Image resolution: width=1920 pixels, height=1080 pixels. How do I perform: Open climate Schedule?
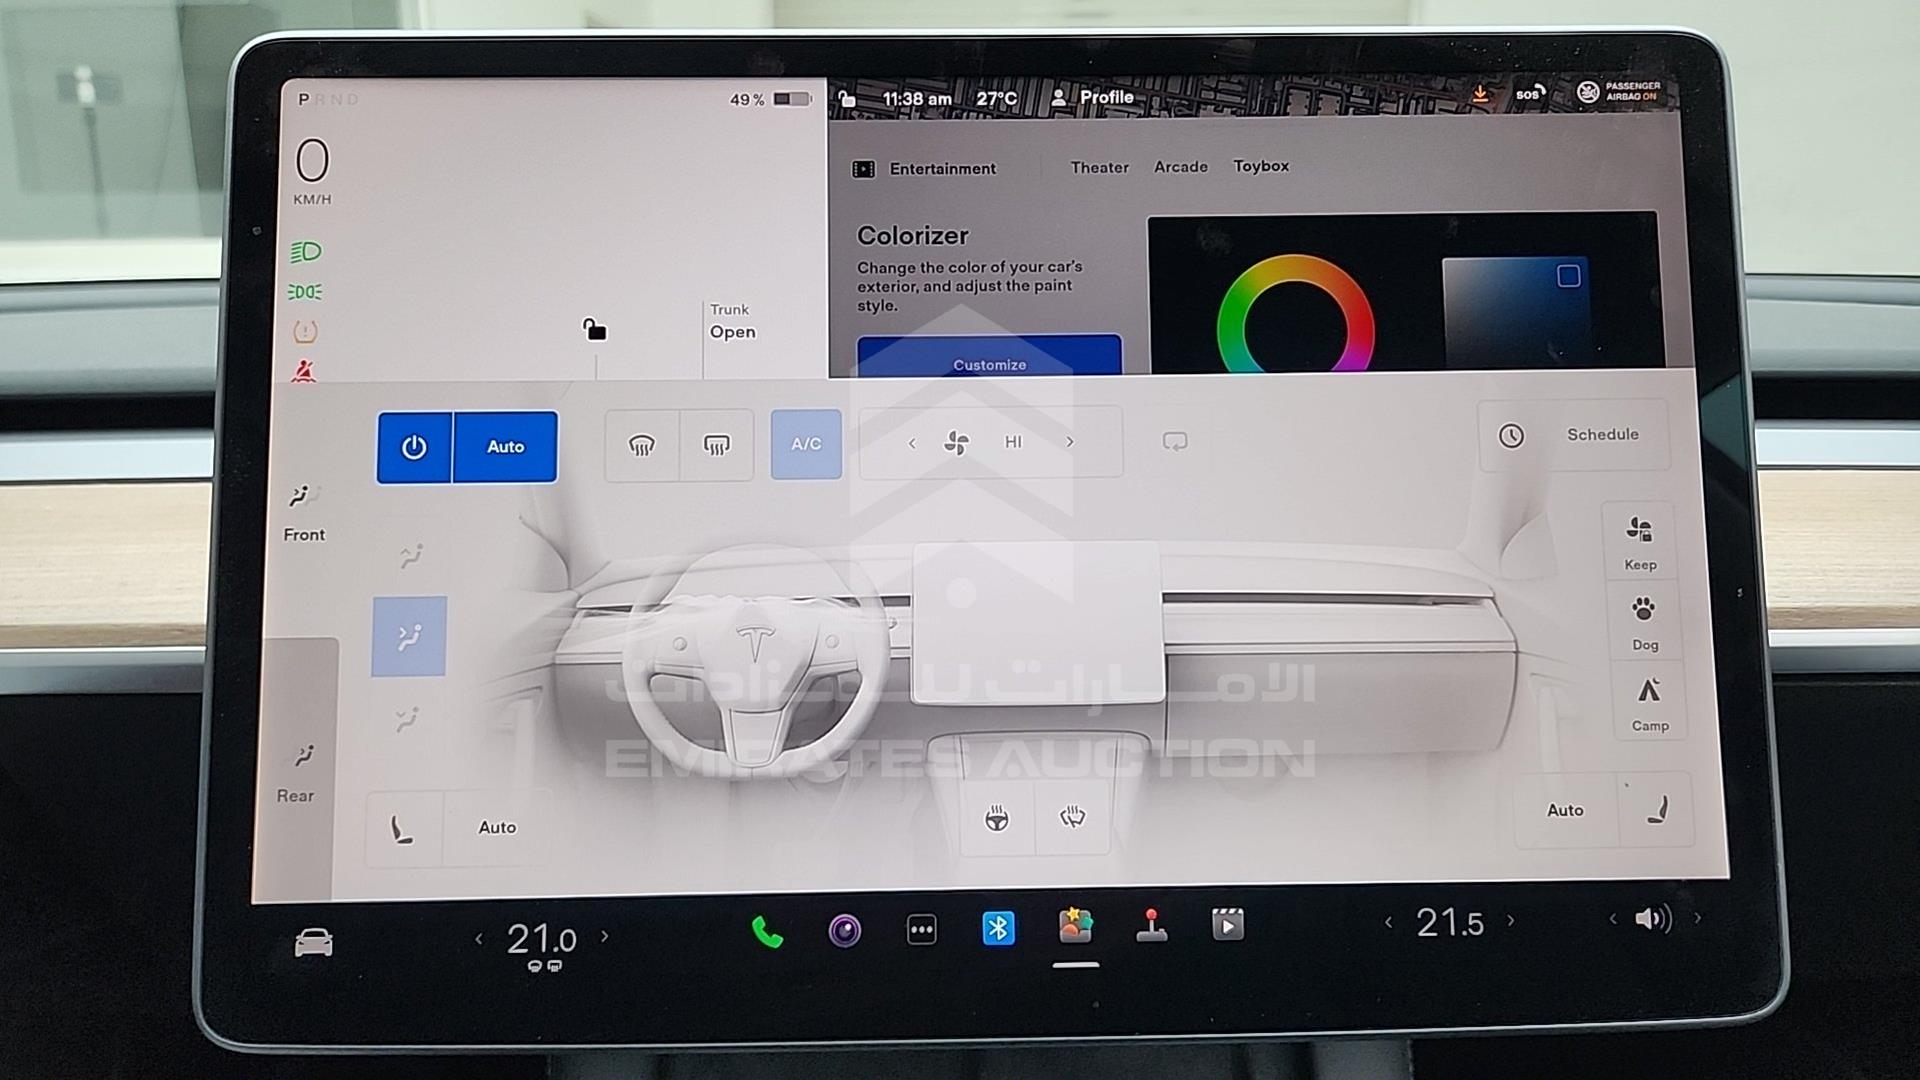[x=1574, y=435]
